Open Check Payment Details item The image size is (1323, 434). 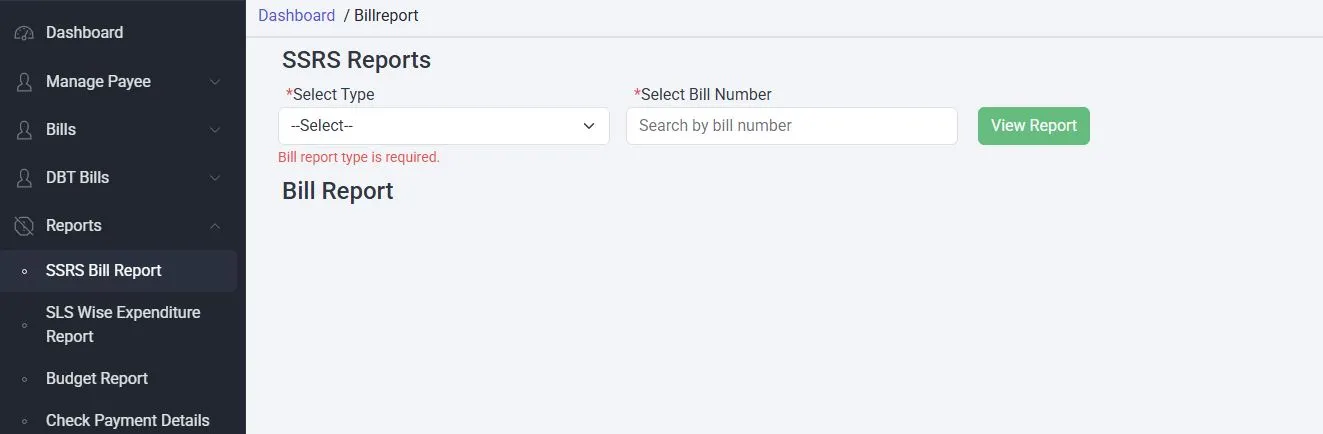(x=128, y=420)
